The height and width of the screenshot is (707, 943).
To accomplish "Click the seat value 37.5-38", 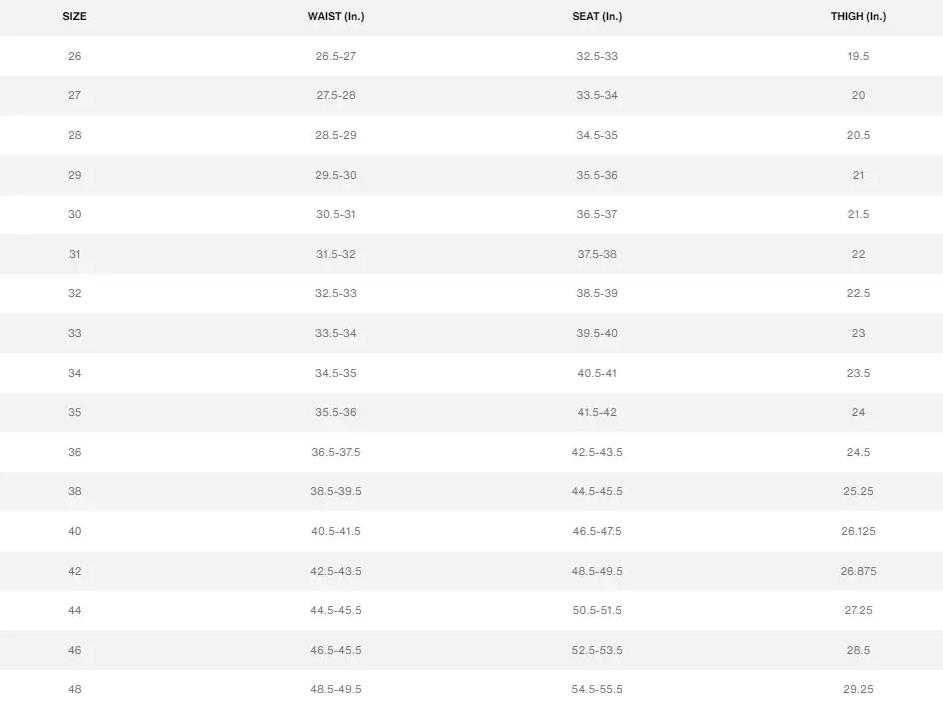I will (x=597, y=254).
